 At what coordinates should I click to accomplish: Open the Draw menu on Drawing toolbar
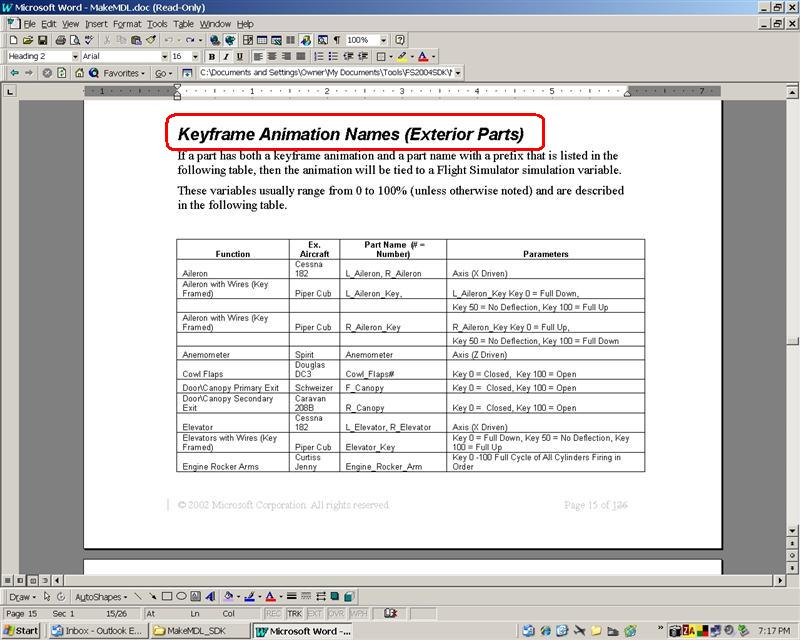22,596
